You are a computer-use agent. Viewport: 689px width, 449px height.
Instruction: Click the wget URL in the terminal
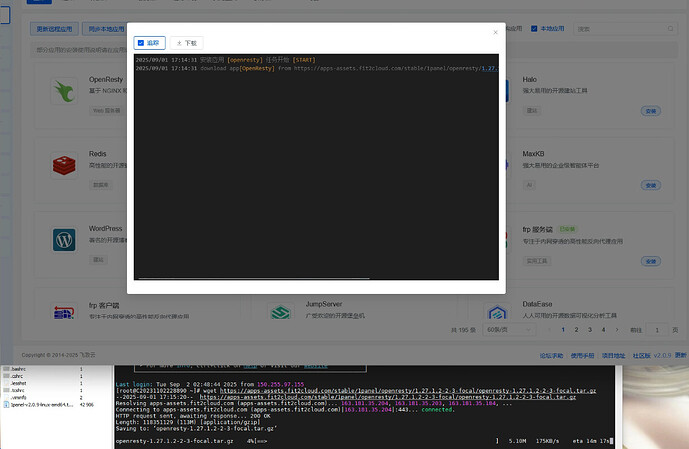point(408,391)
